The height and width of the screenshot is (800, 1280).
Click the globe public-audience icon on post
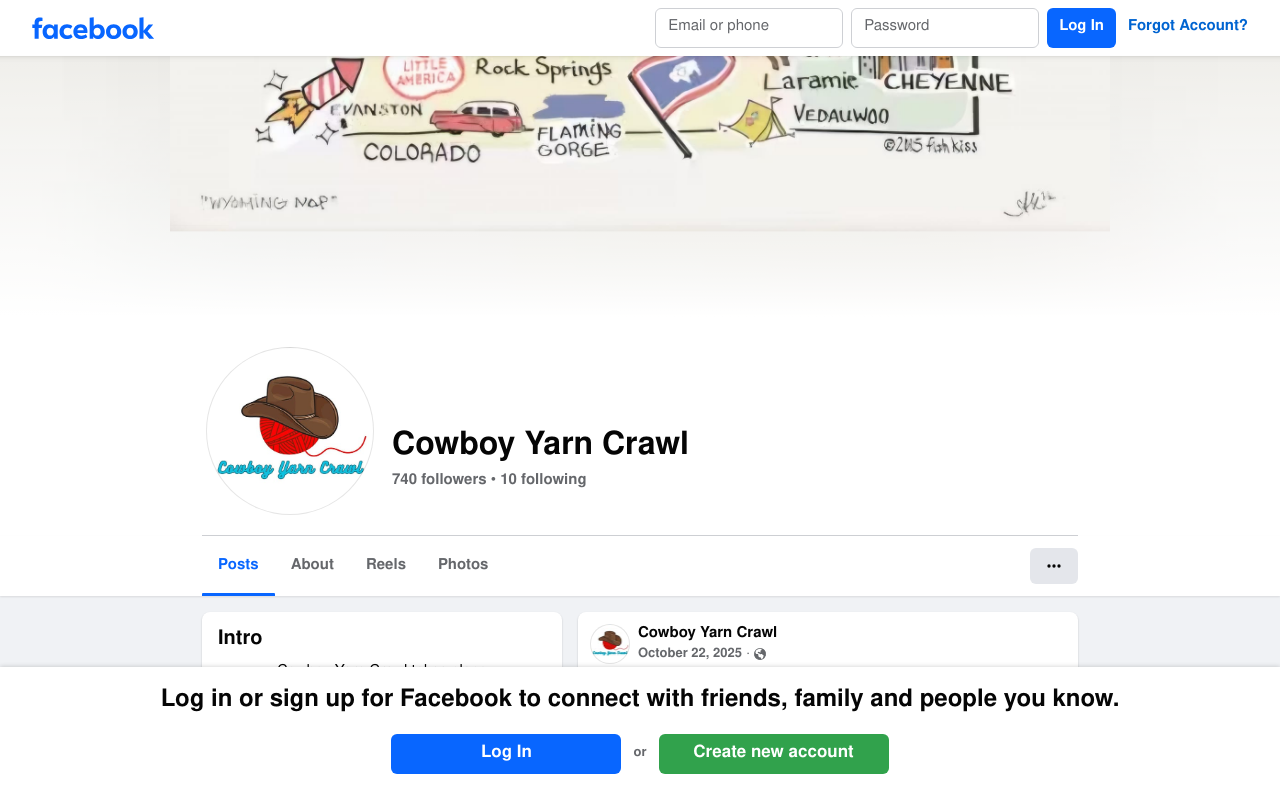point(760,654)
